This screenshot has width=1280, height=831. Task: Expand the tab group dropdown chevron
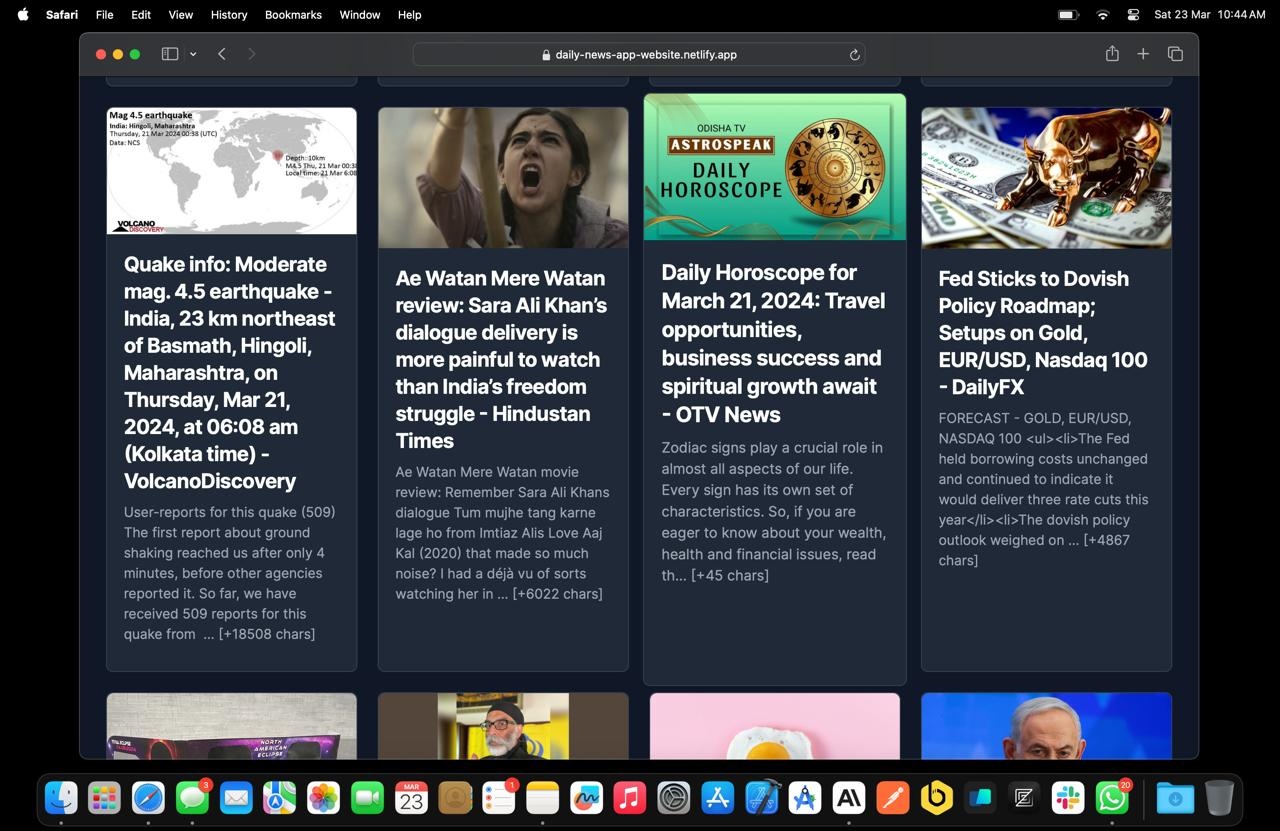coord(193,54)
